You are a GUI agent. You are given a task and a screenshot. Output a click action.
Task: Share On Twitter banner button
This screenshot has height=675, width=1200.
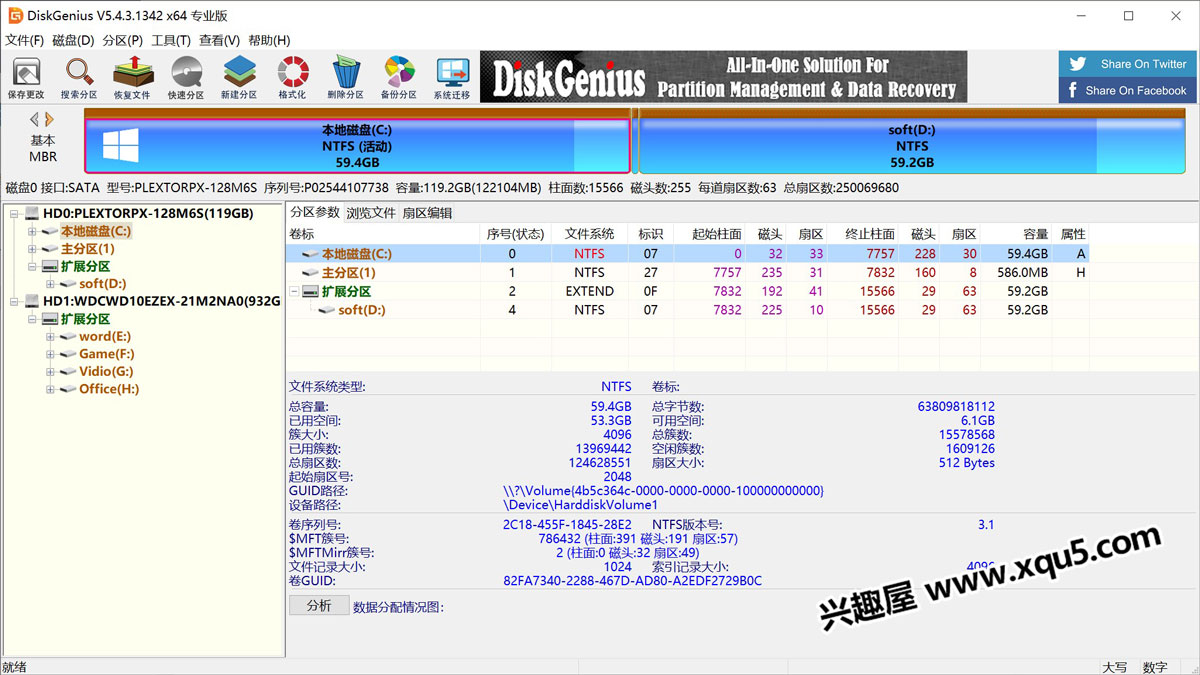click(x=1129, y=64)
